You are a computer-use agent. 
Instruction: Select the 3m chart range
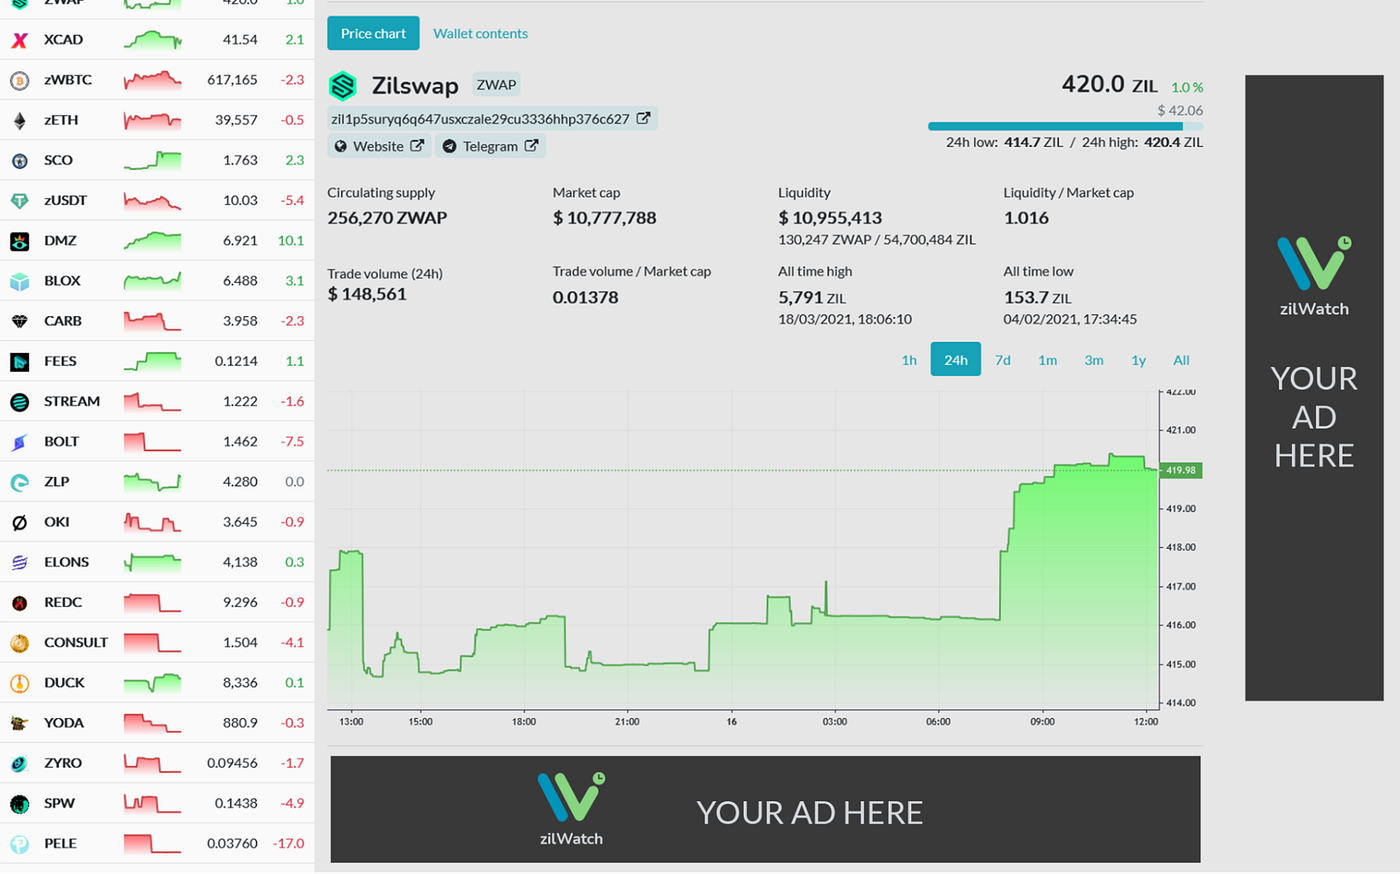coord(1094,360)
